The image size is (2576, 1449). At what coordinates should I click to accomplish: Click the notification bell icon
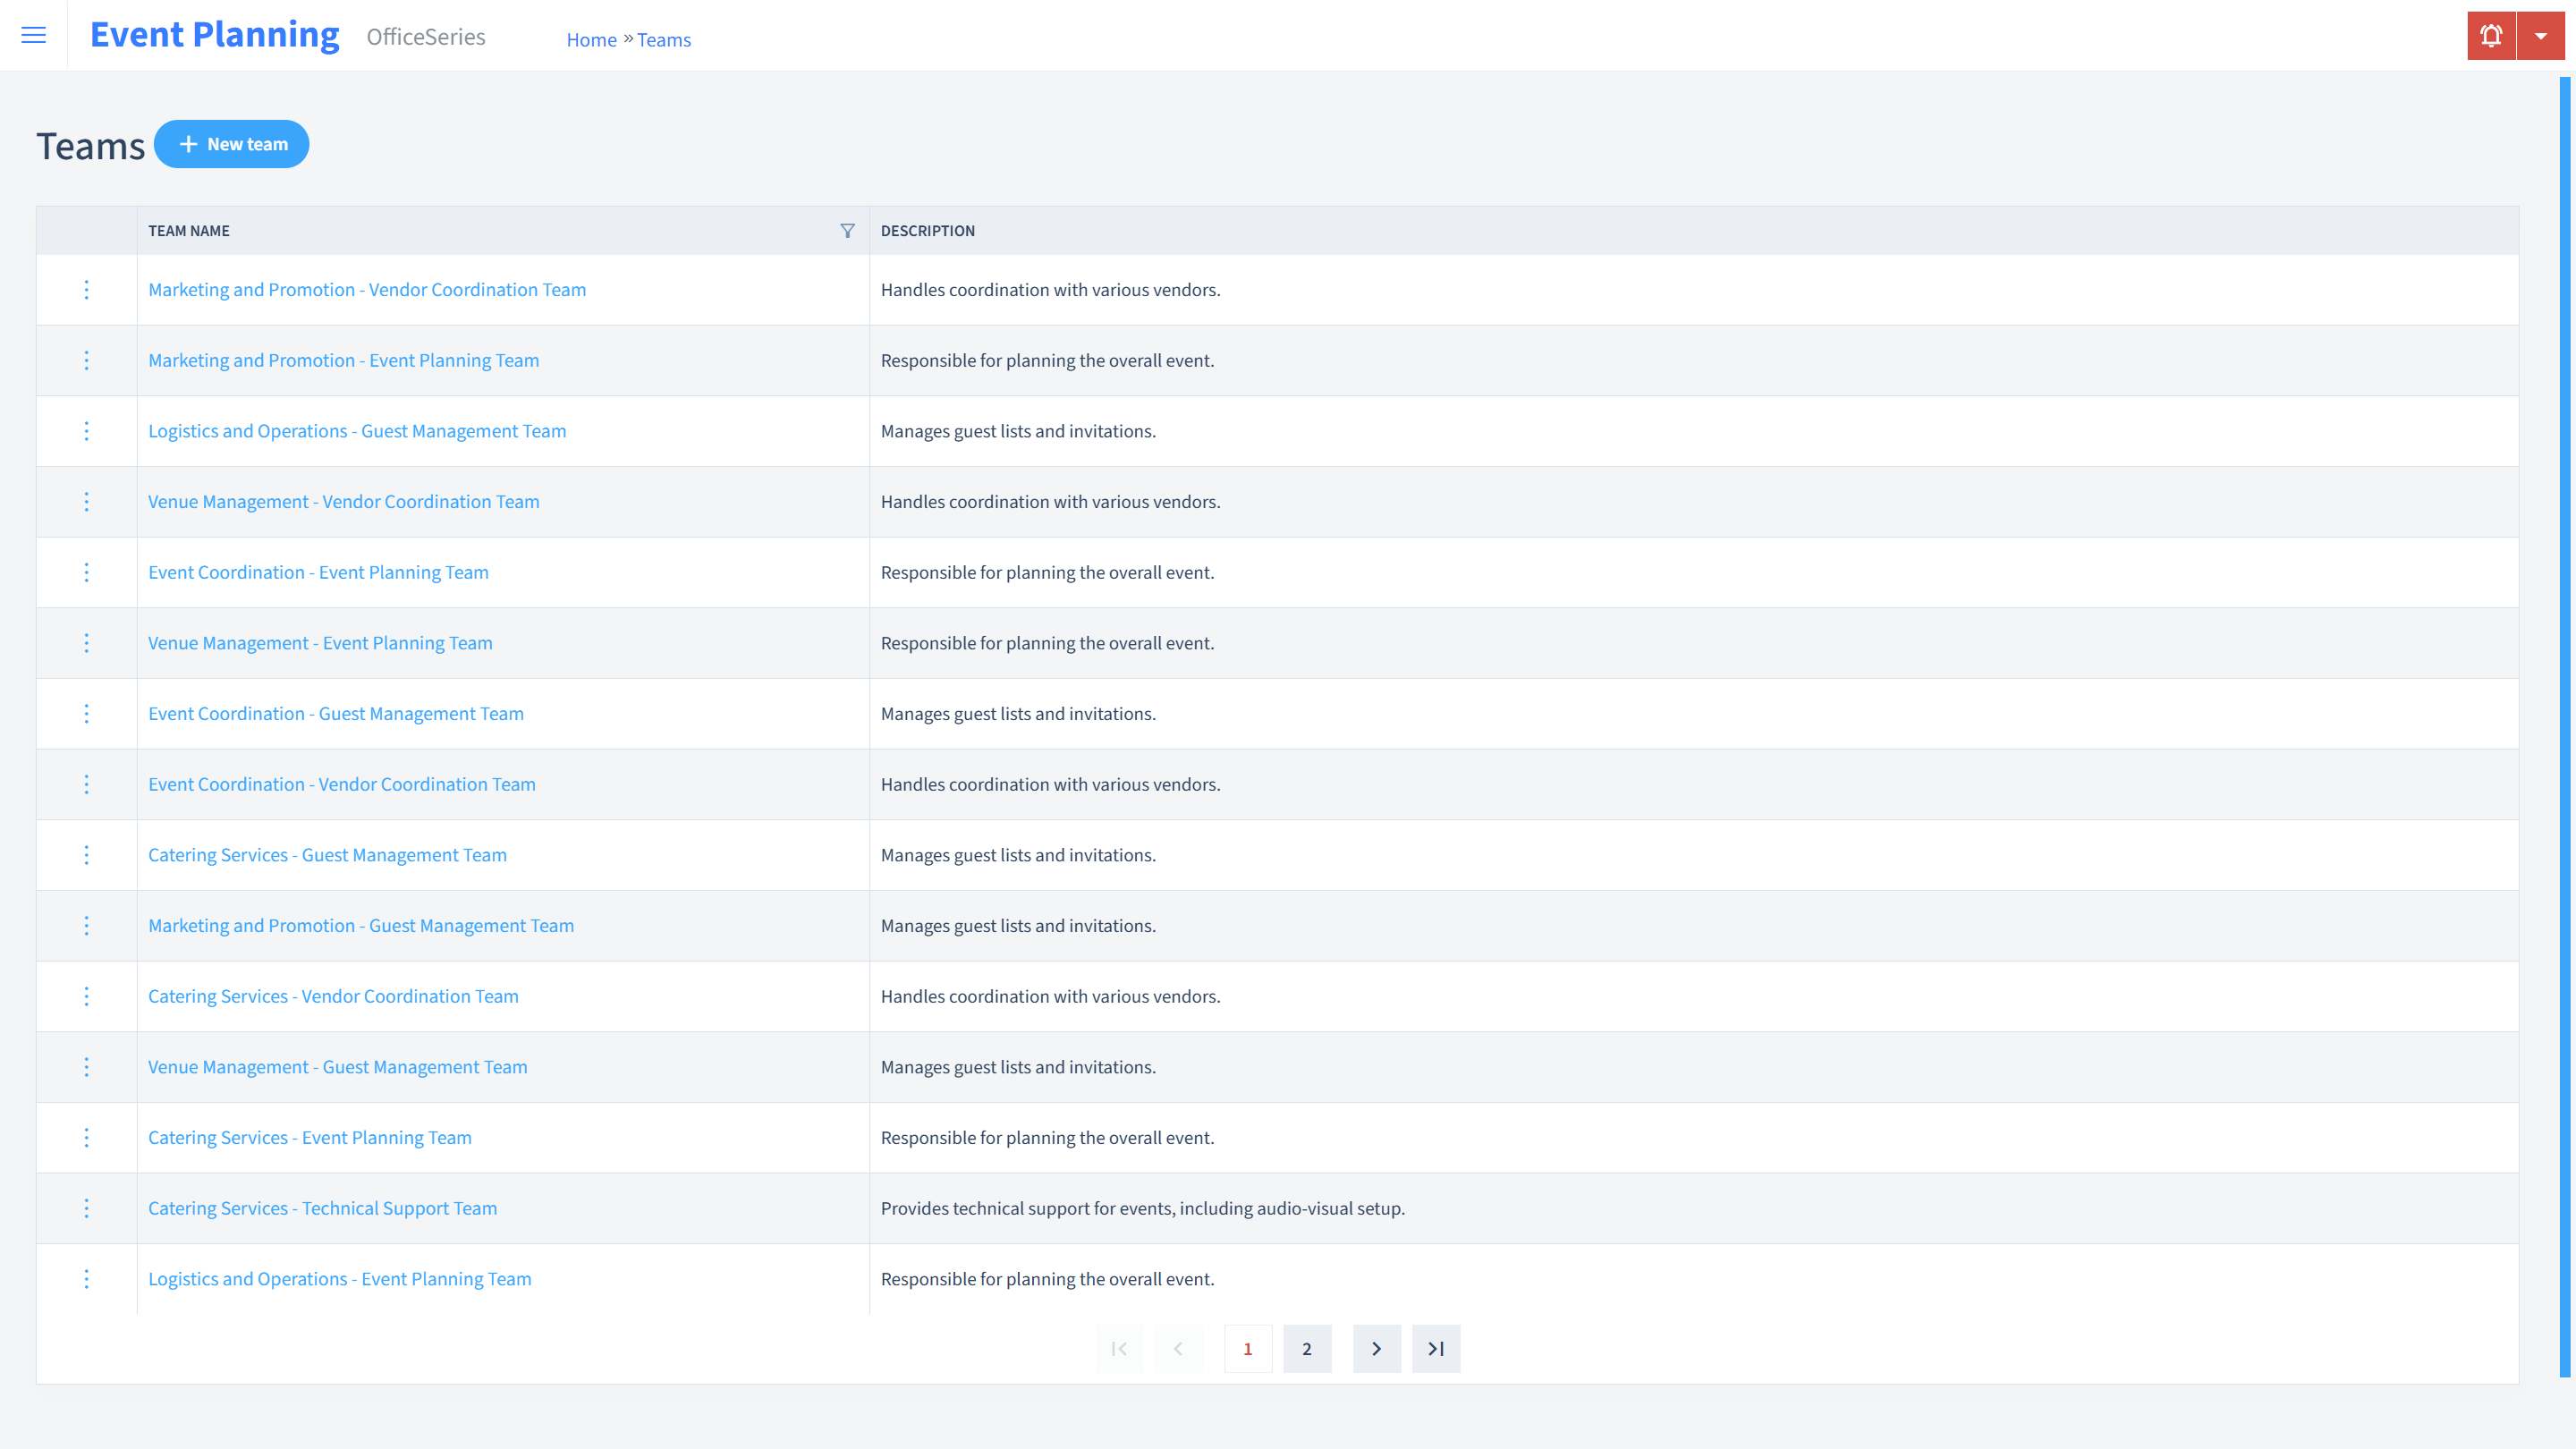2489,36
